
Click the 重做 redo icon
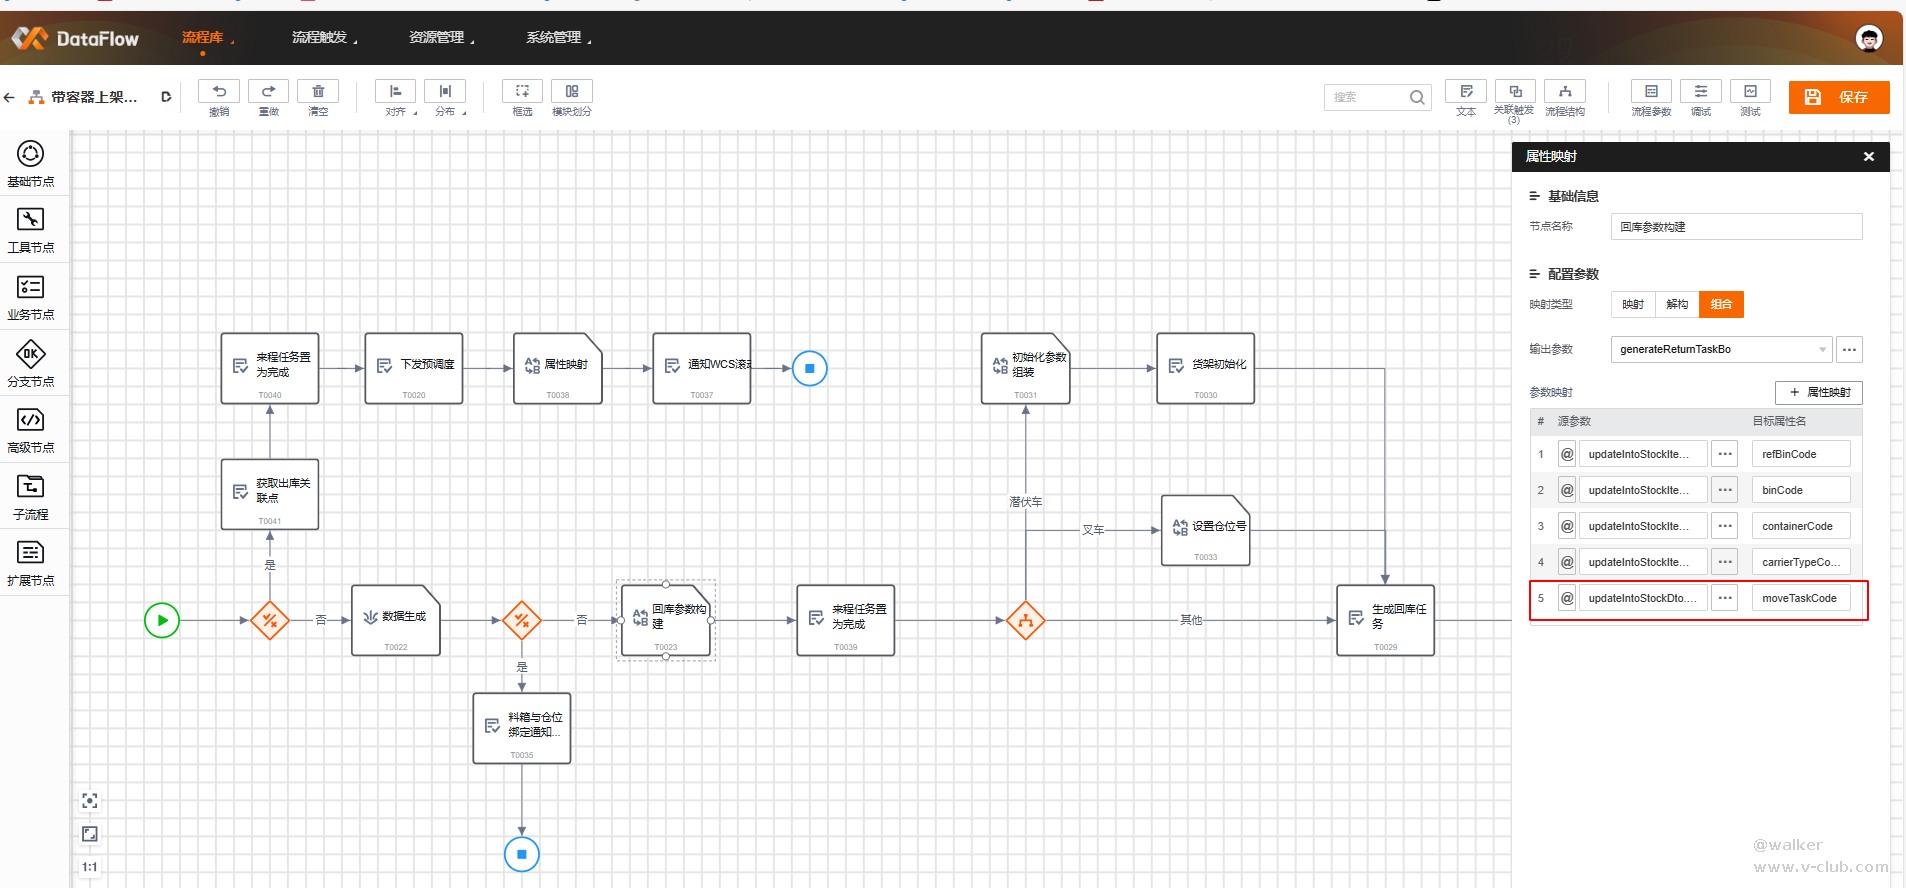point(268,91)
